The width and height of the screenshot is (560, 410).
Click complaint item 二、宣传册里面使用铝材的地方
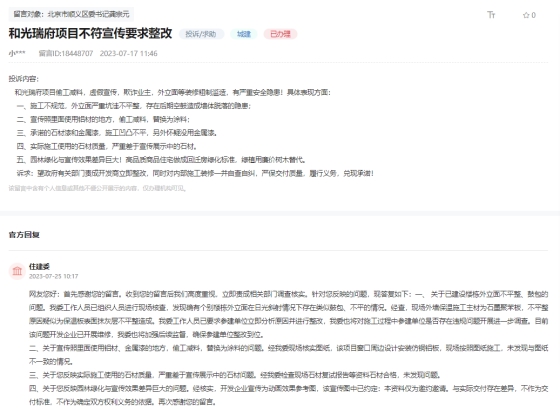point(103,119)
